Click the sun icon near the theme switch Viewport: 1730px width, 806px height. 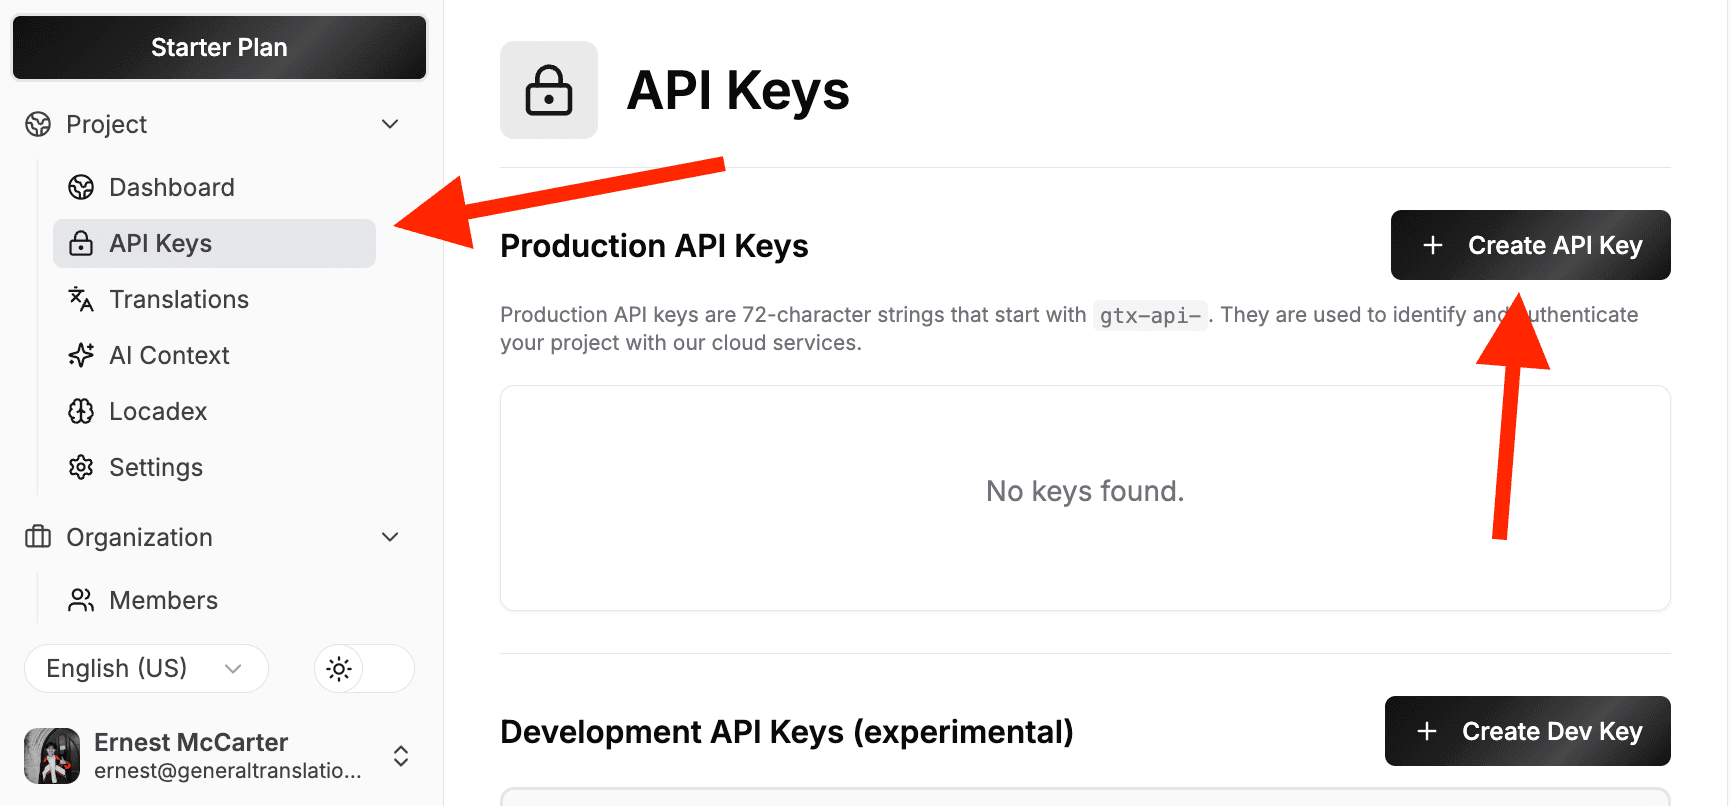pos(339,668)
